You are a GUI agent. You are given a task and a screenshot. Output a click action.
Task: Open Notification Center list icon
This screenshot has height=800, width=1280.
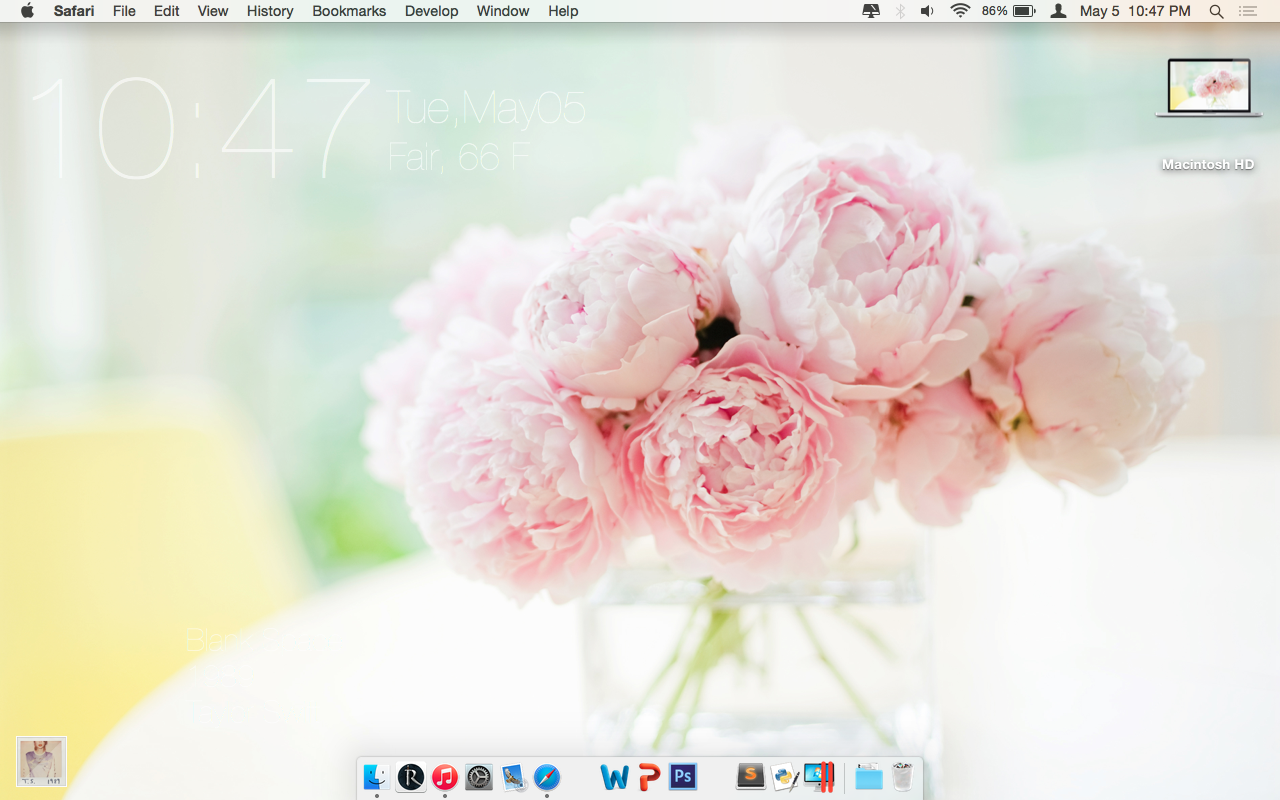coord(1247,11)
